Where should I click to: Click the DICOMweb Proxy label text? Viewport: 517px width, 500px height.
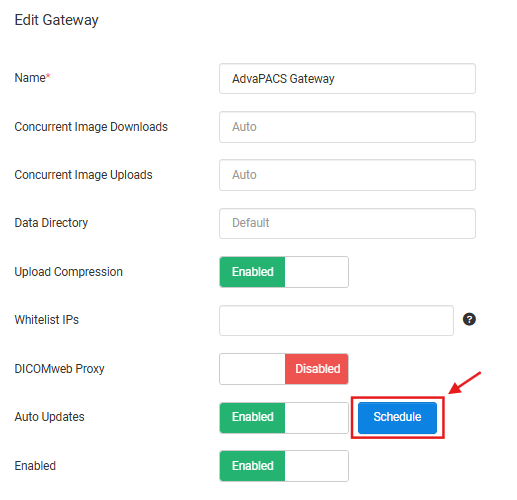click(59, 369)
